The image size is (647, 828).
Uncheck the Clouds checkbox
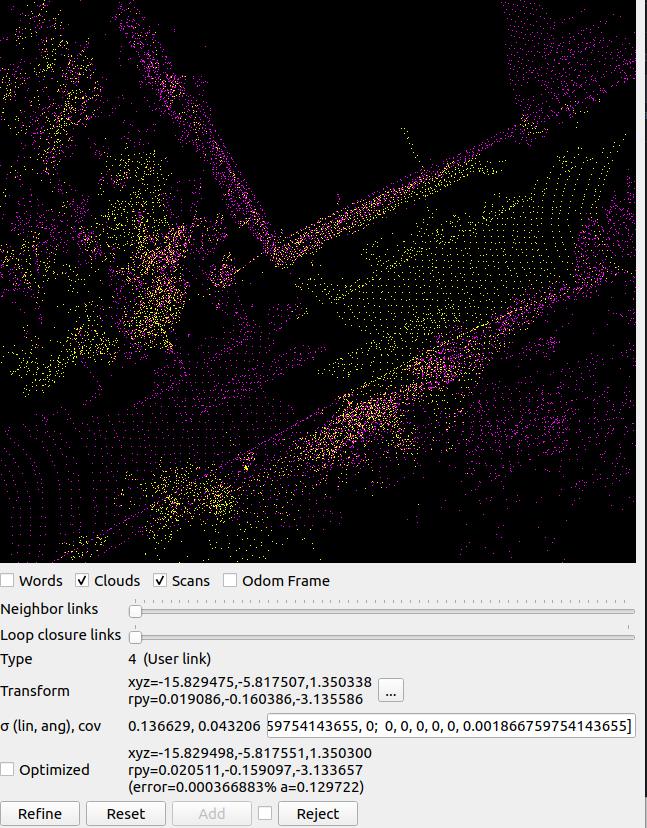pyautogui.click(x=83, y=581)
